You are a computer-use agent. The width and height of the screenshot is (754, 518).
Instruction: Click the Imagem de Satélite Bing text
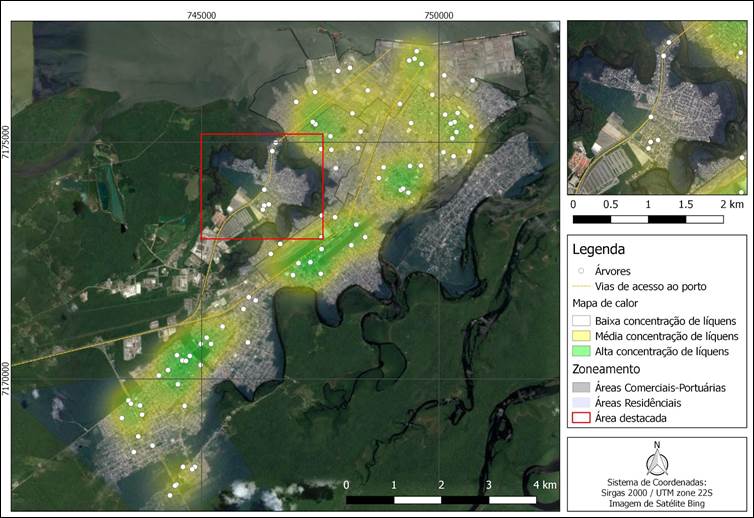pos(656,505)
